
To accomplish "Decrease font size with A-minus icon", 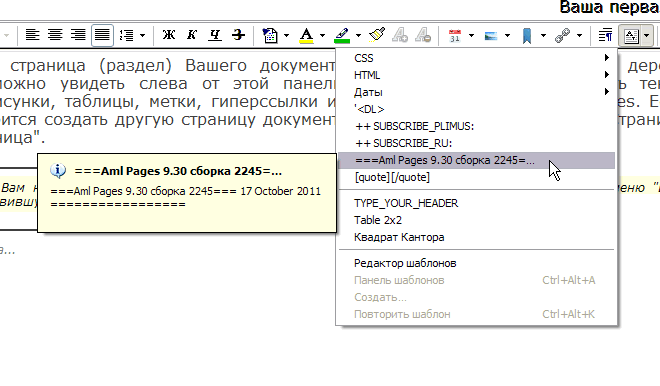I will tap(423, 35).
